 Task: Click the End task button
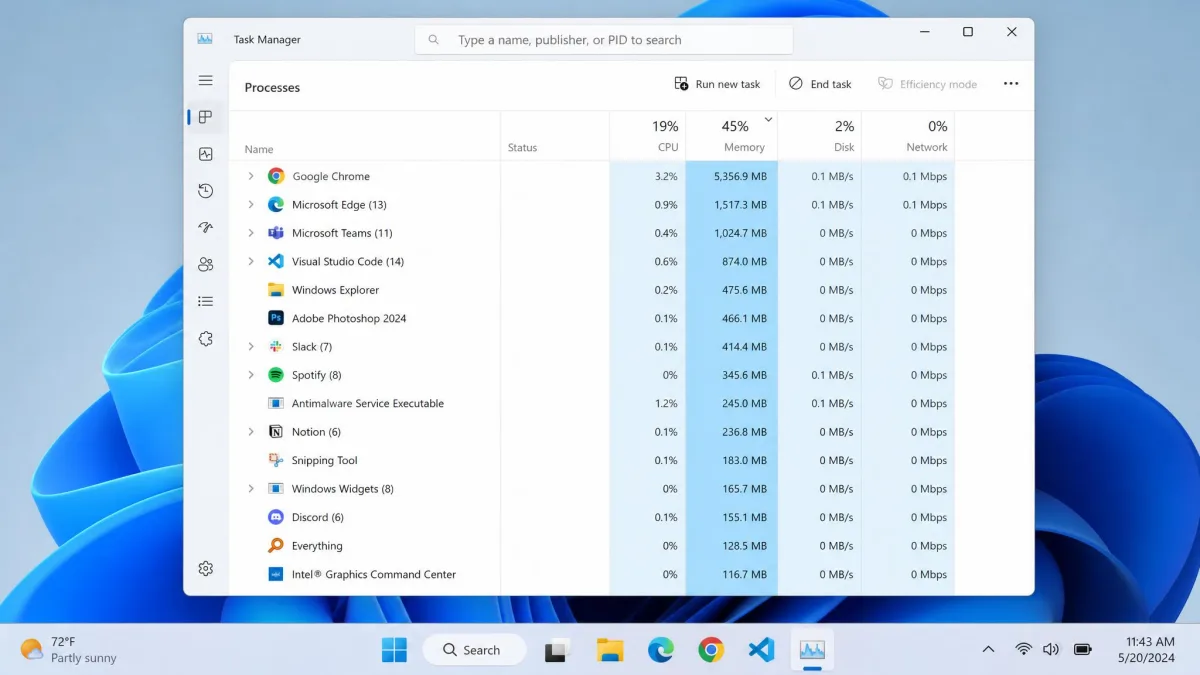(x=820, y=84)
